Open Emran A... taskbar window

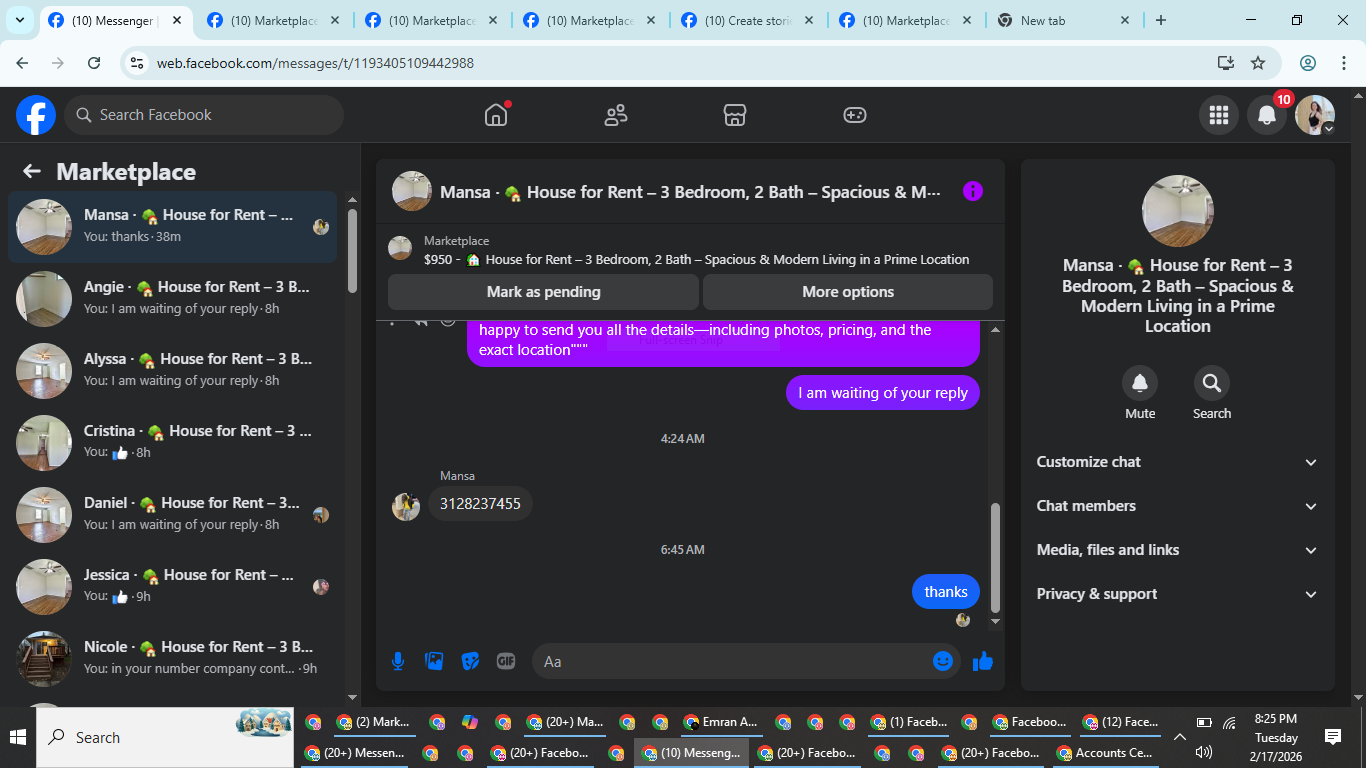coord(721,722)
